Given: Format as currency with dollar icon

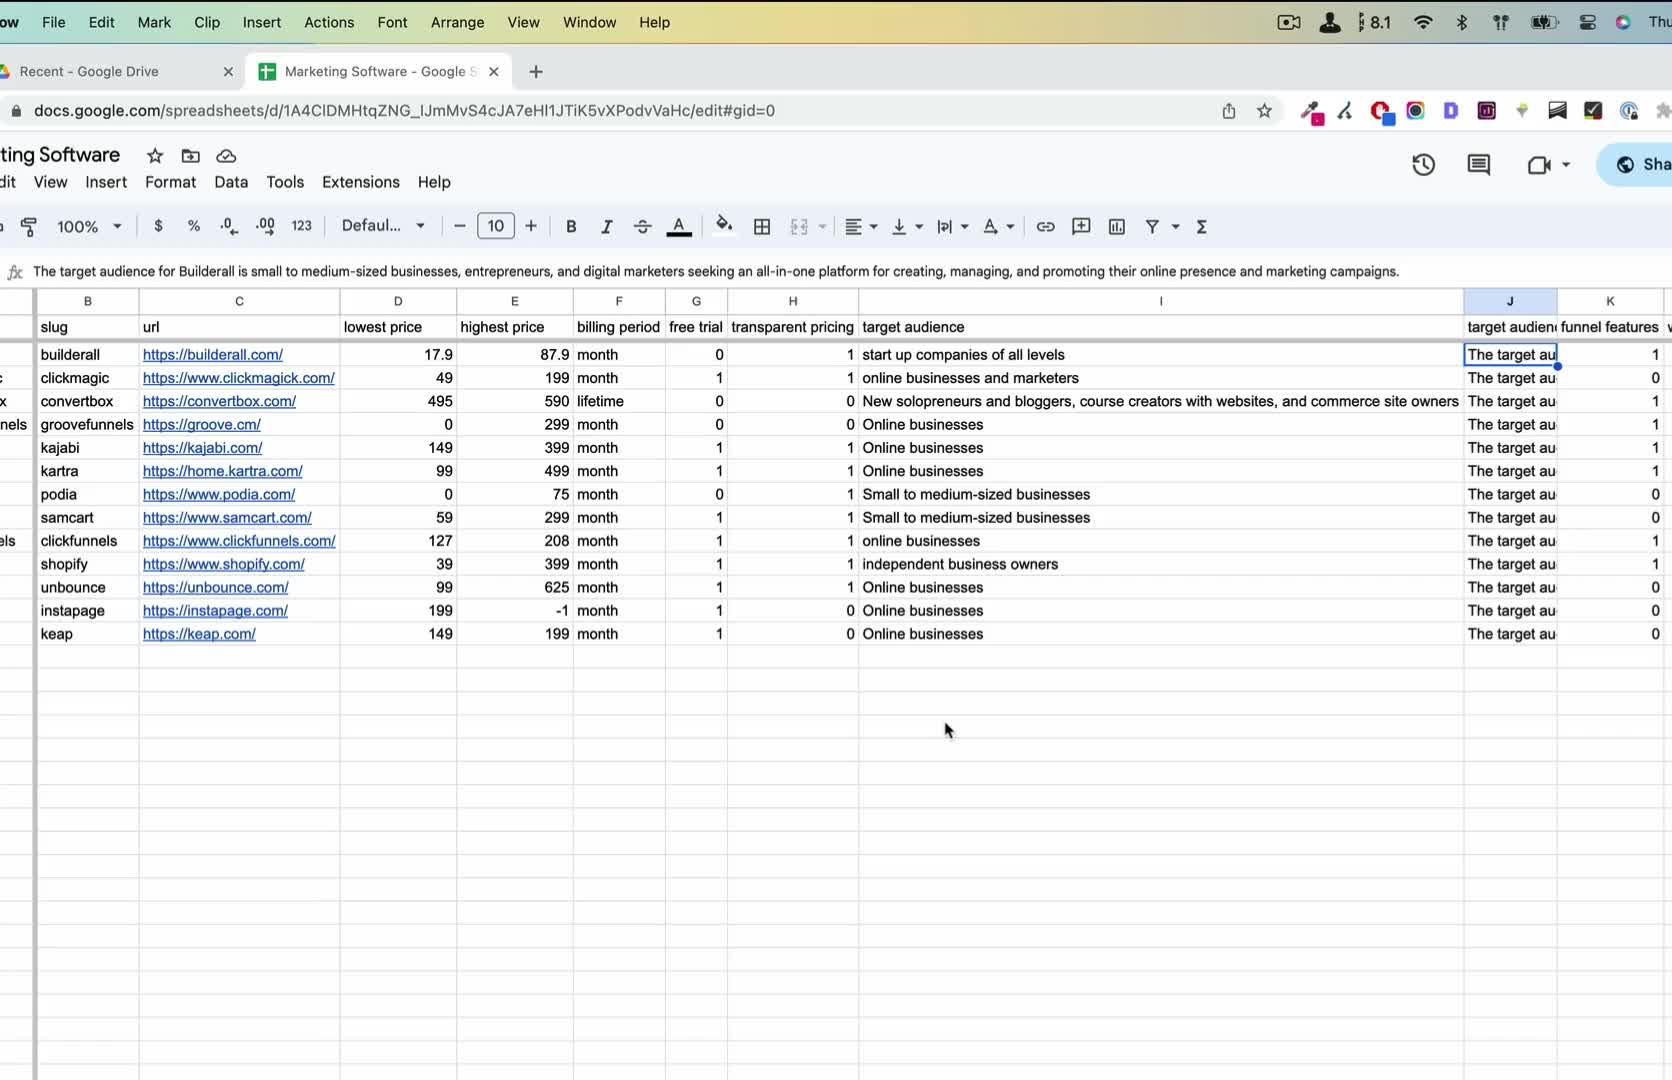Looking at the screenshot, I should point(158,226).
